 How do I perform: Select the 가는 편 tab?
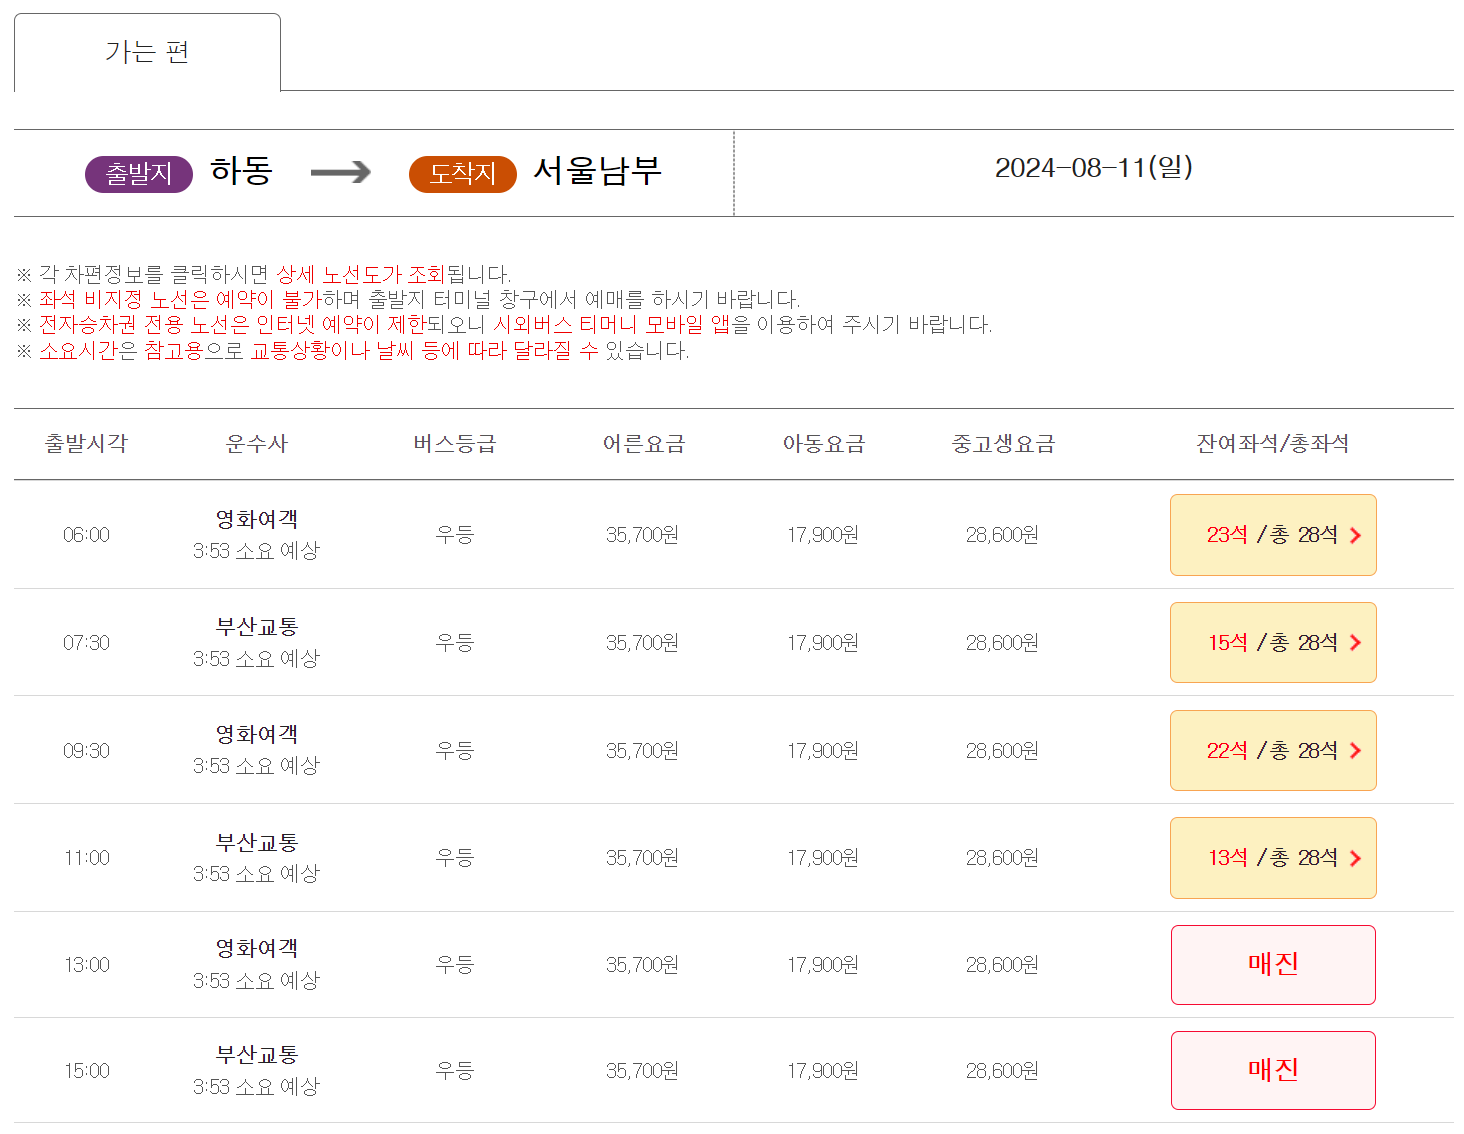(x=147, y=52)
